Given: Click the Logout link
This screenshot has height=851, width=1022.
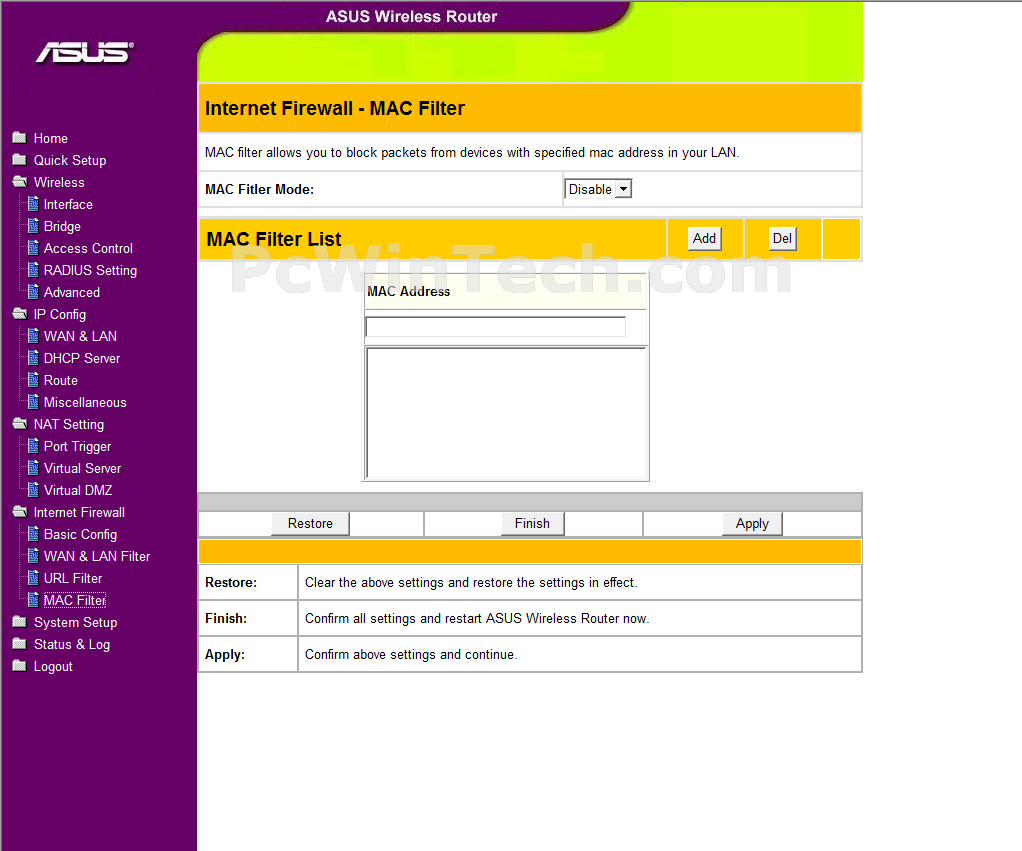Looking at the screenshot, I should pyautogui.click(x=53, y=667).
